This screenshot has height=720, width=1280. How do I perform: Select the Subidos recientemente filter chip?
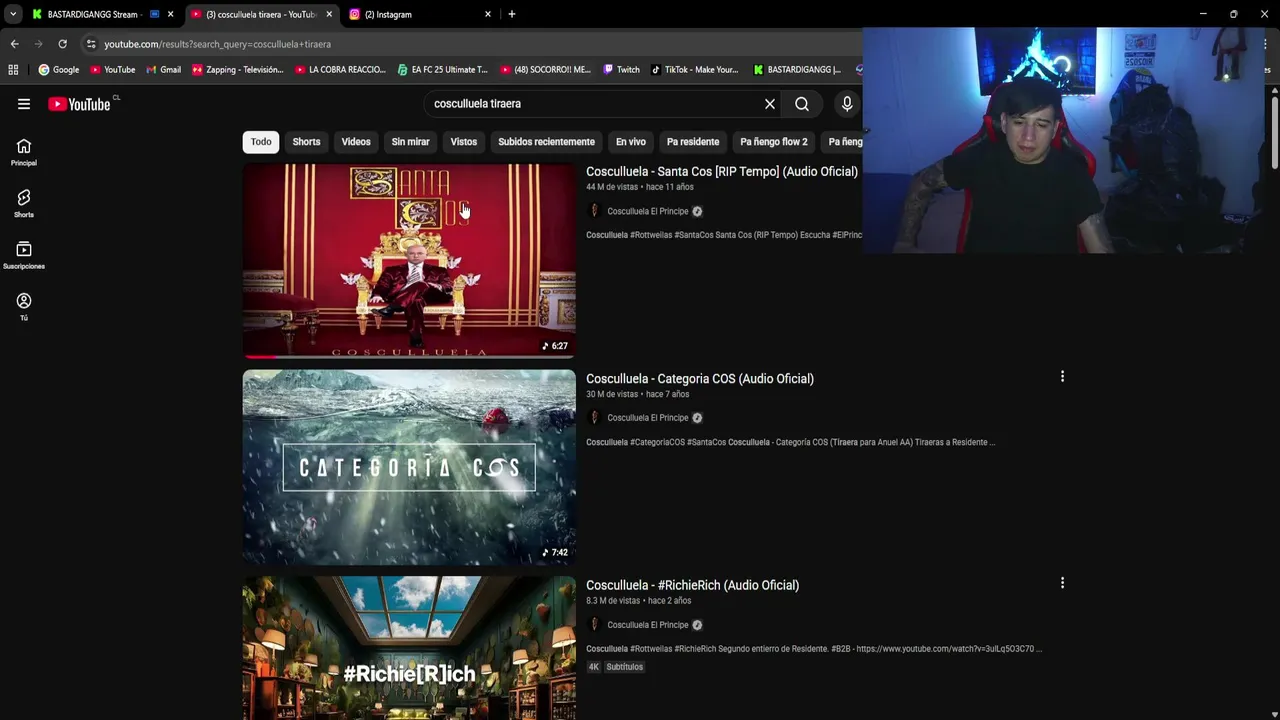coord(546,142)
